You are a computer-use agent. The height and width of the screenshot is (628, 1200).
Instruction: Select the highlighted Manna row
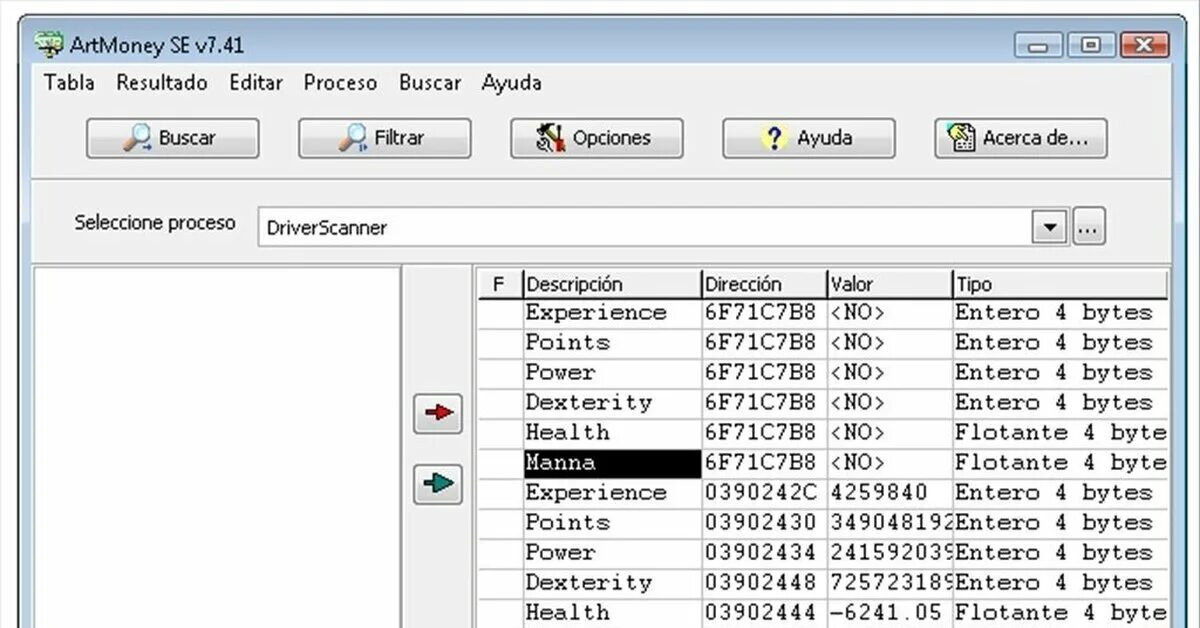822,463
